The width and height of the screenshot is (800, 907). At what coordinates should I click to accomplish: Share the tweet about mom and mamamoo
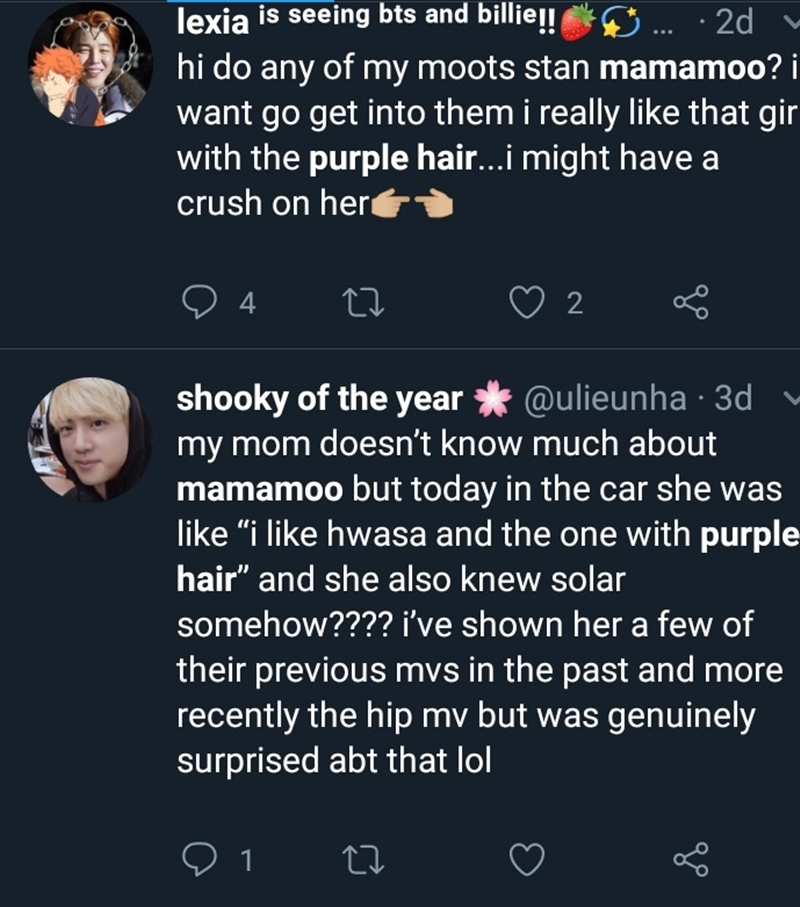pos(690,859)
